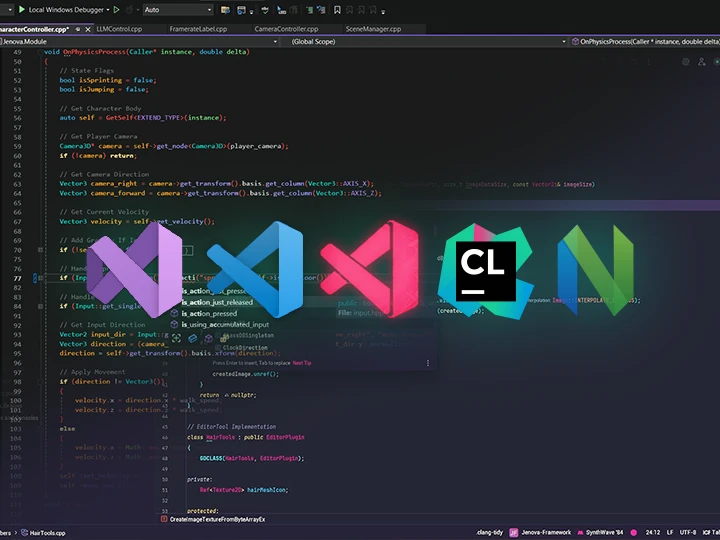Image resolution: width=720 pixels, height=540 pixels.
Task: Click CreateImageTextureFromByteArrayEx symbol at bottom
Action: (x=217, y=519)
